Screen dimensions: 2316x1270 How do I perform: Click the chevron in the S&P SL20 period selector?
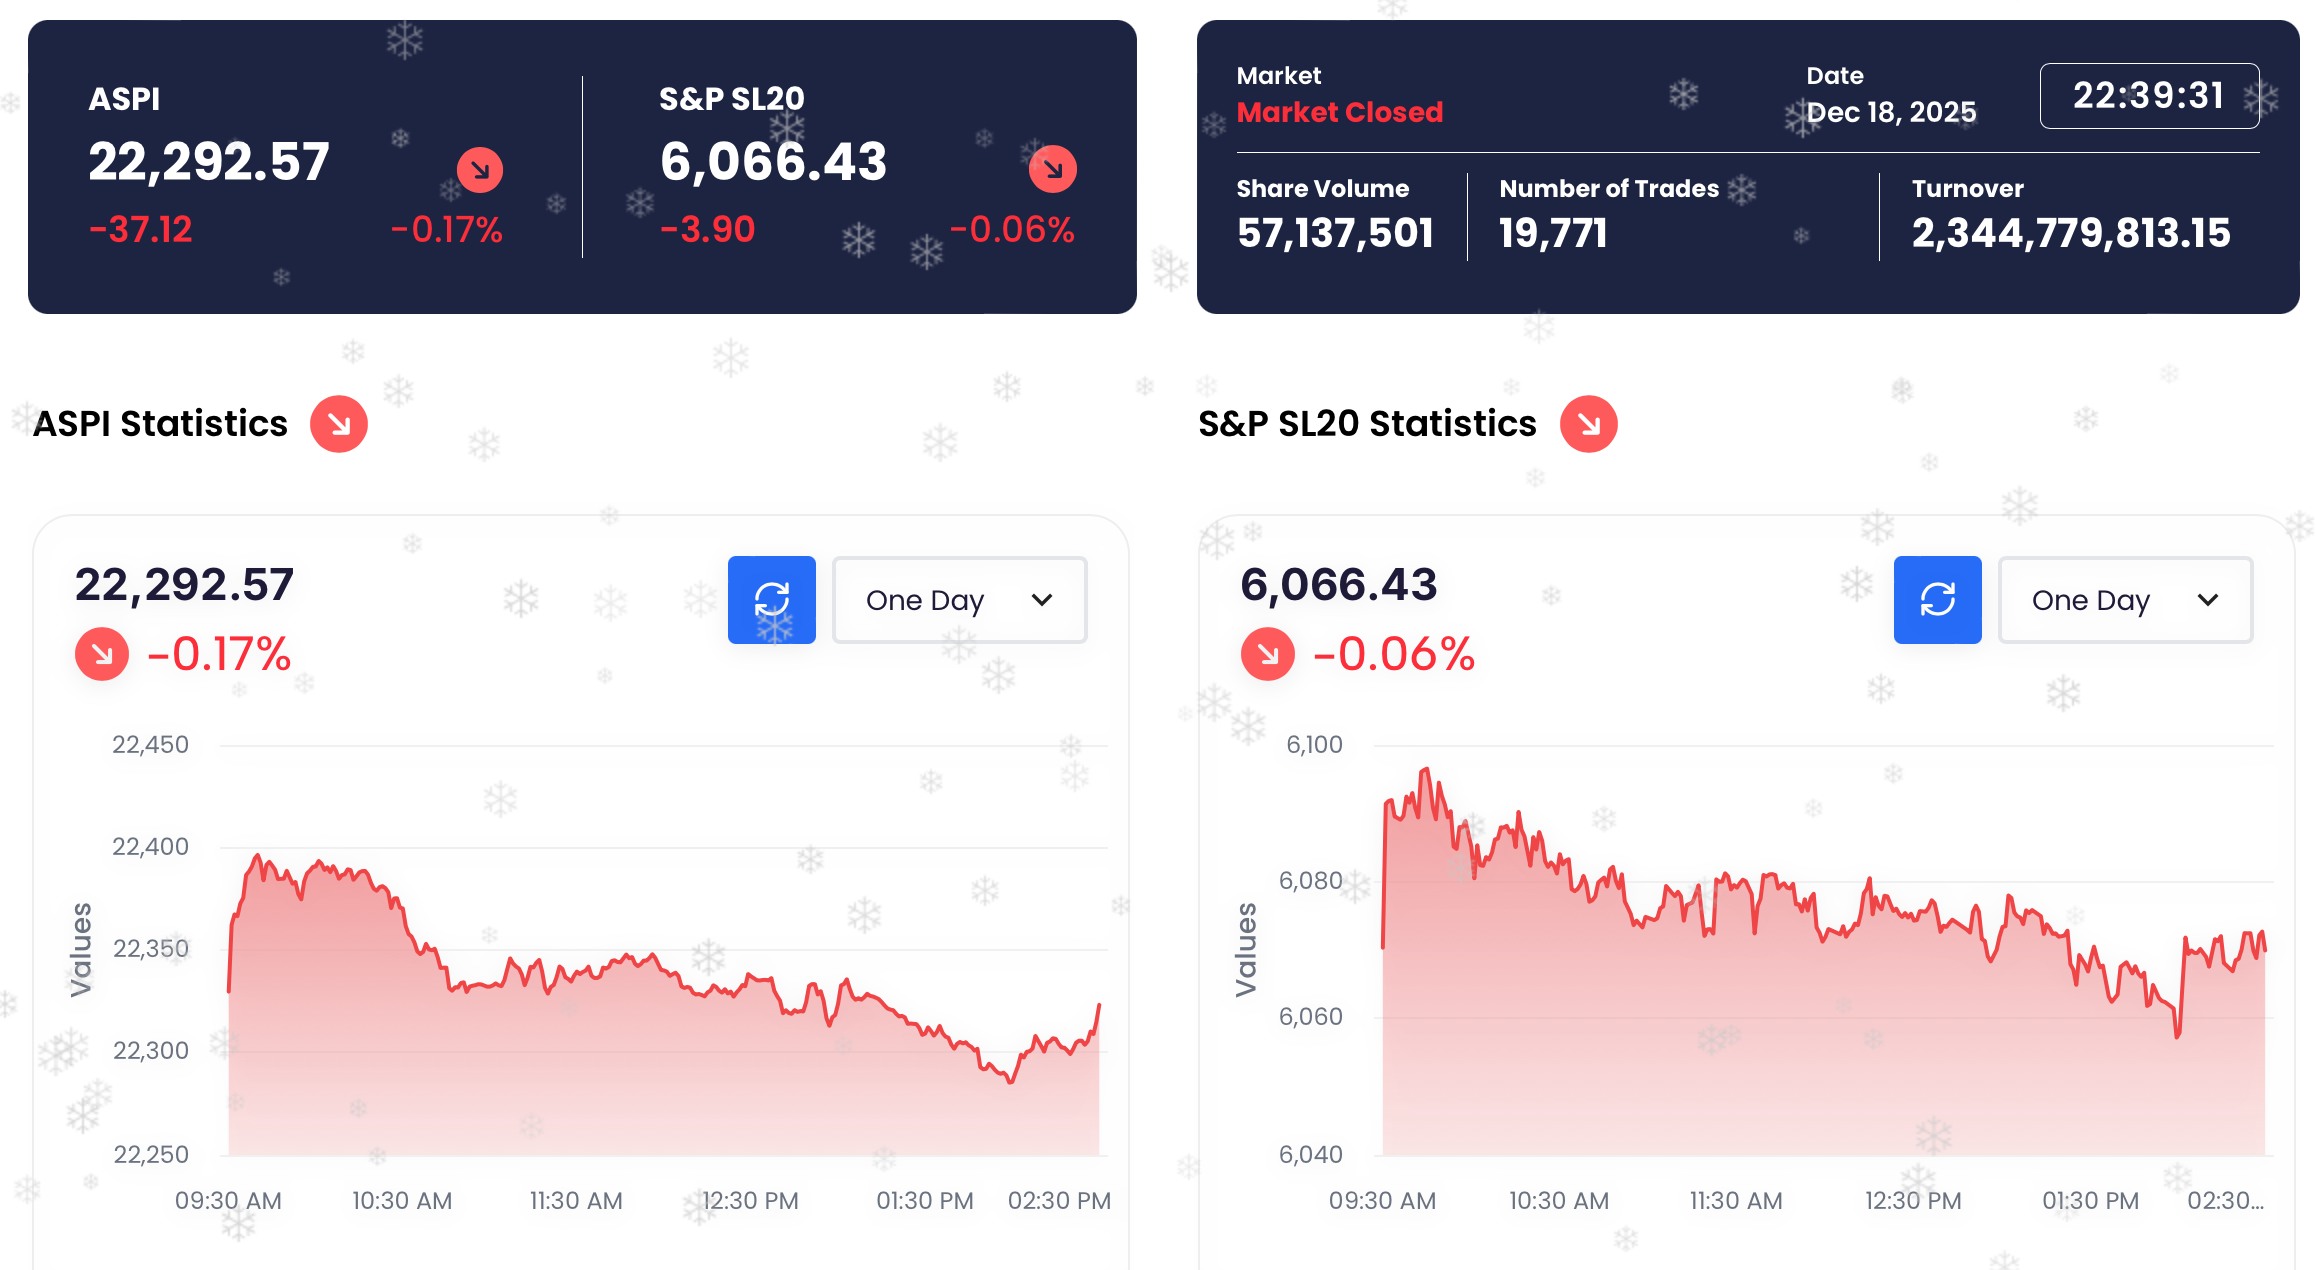coord(2208,600)
